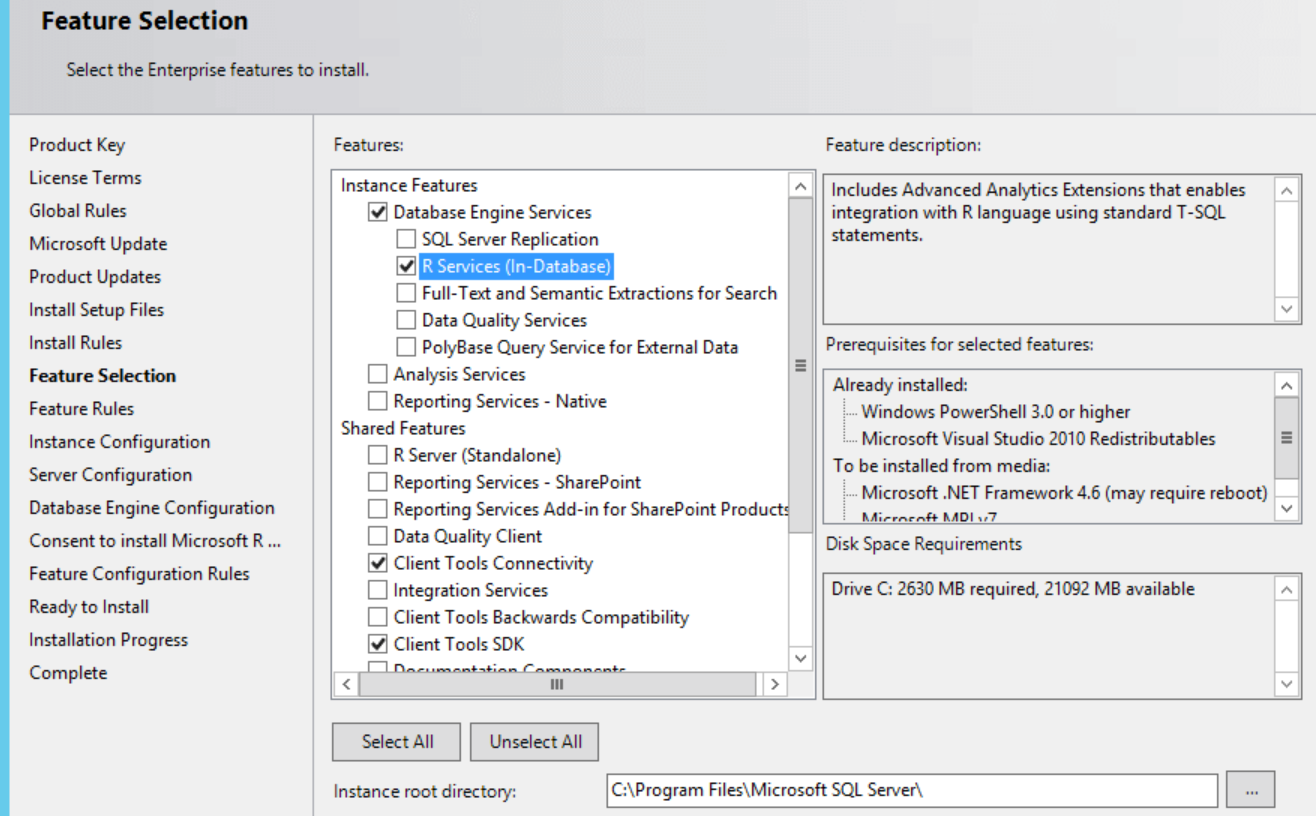
Task: Click the Unselect All button
Action: coord(534,742)
